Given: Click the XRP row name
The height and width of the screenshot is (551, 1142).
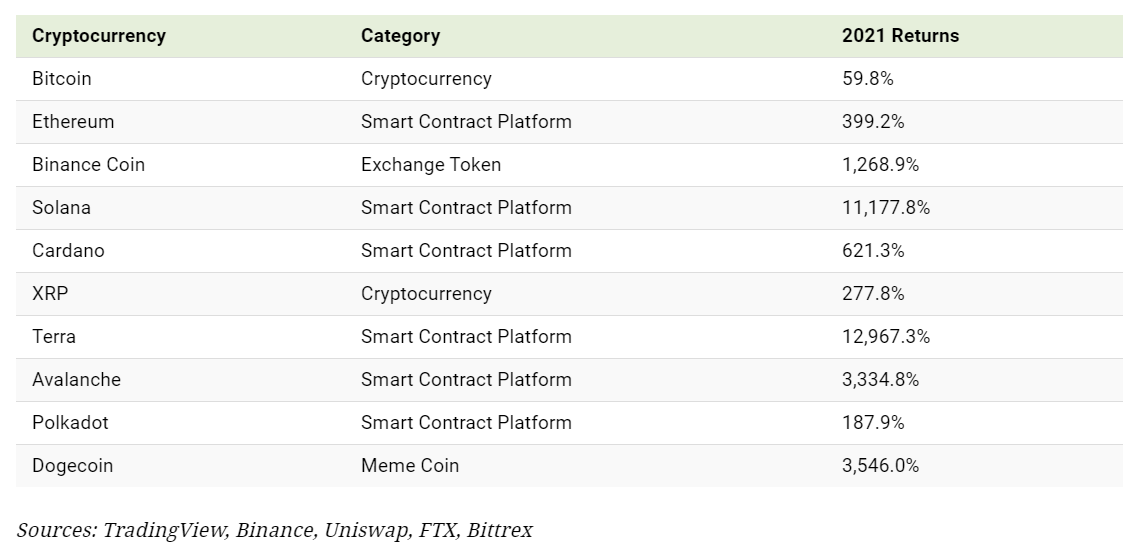Looking at the screenshot, I should [x=50, y=294].
